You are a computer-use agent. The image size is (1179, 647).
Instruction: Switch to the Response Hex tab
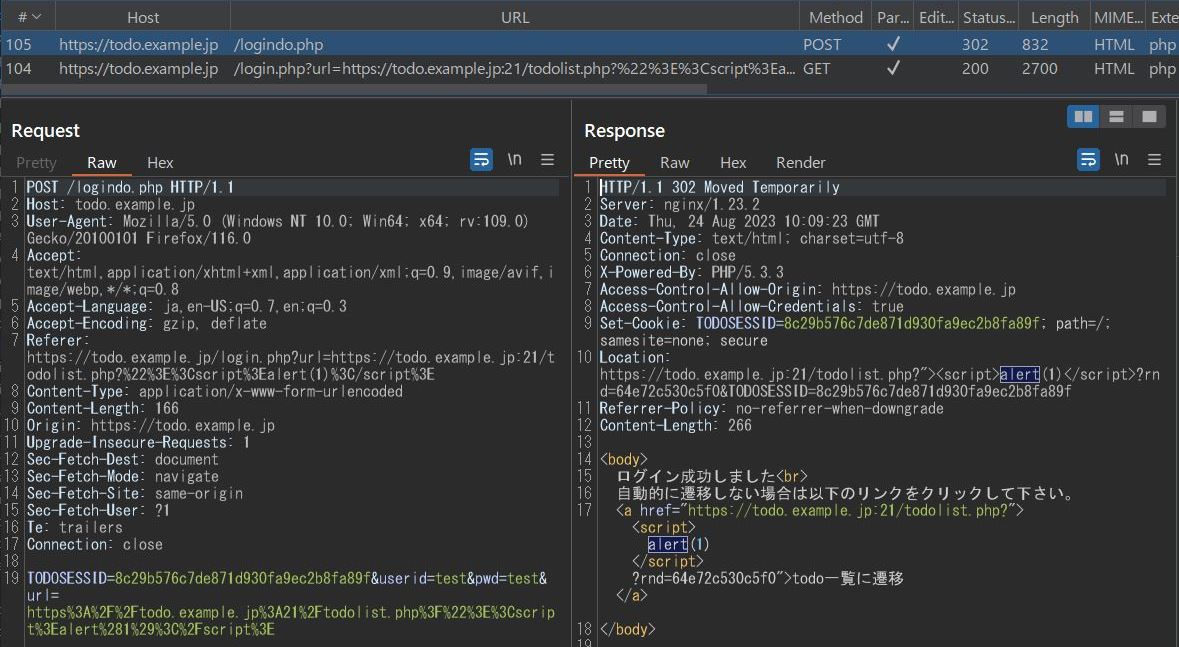tap(733, 163)
